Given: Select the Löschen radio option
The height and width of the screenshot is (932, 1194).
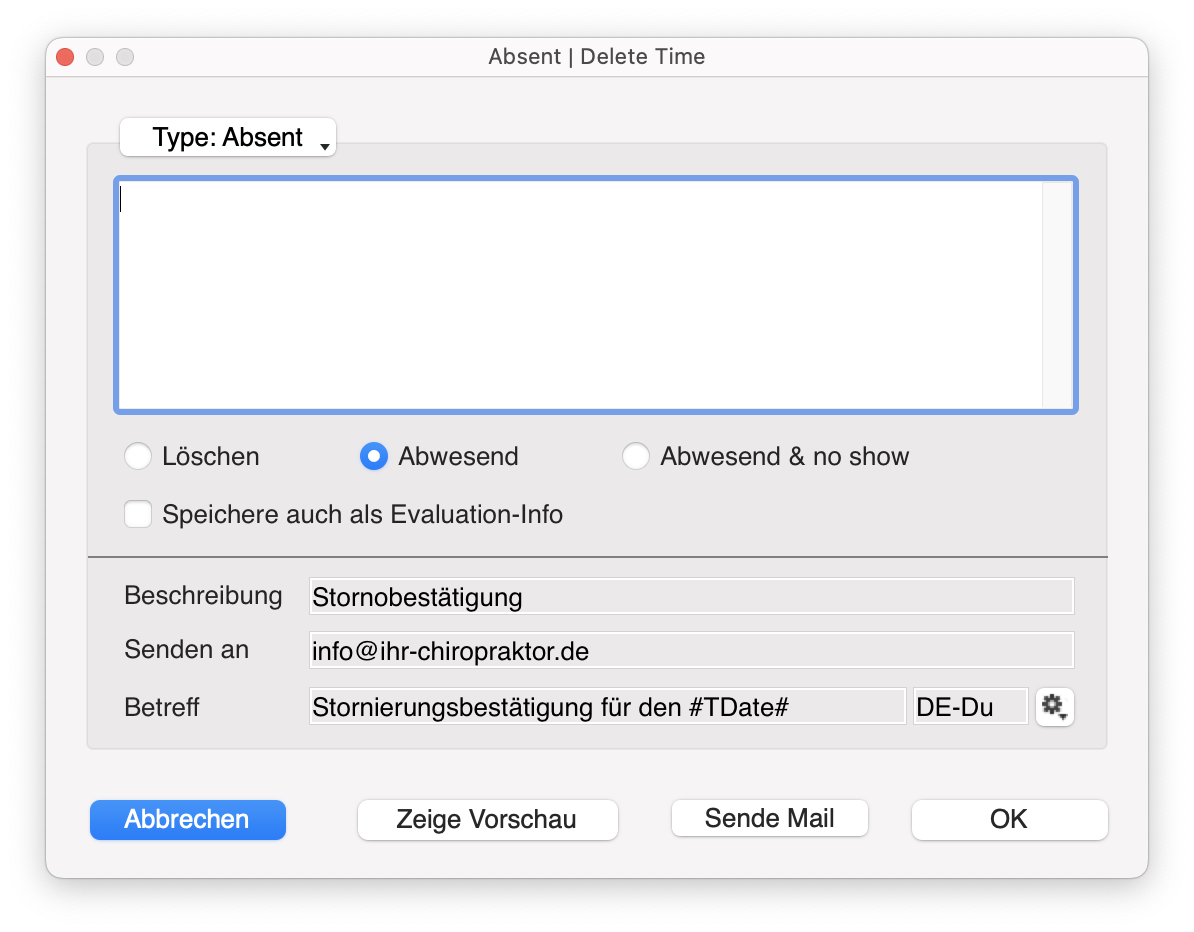Looking at the screenshot, I should 137,457.
